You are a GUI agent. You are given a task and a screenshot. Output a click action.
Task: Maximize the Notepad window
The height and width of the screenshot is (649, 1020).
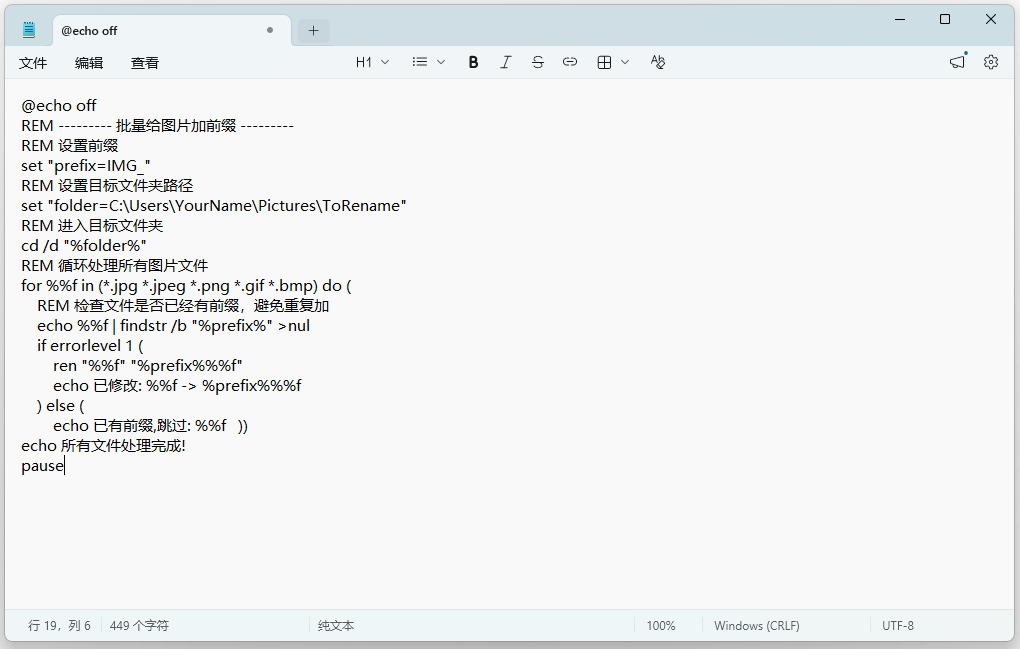pyautogui.click(x=945, y=20)
